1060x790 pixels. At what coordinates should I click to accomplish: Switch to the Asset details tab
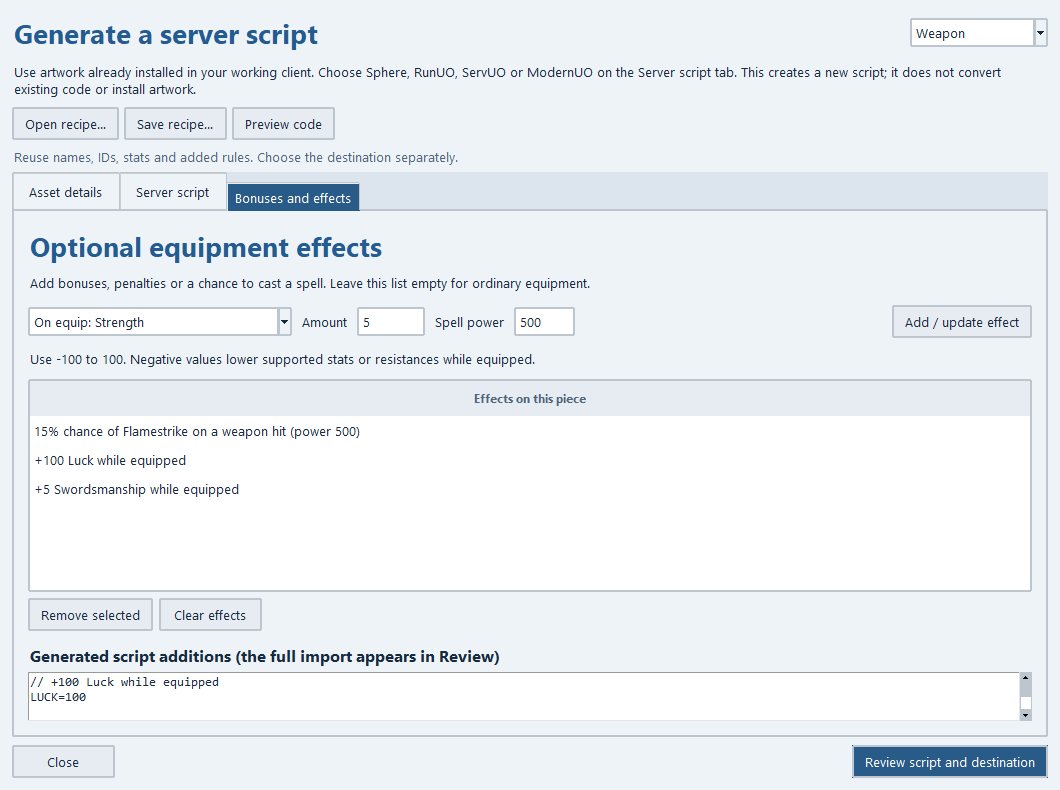pyautogui.click(x=66, y=193)
